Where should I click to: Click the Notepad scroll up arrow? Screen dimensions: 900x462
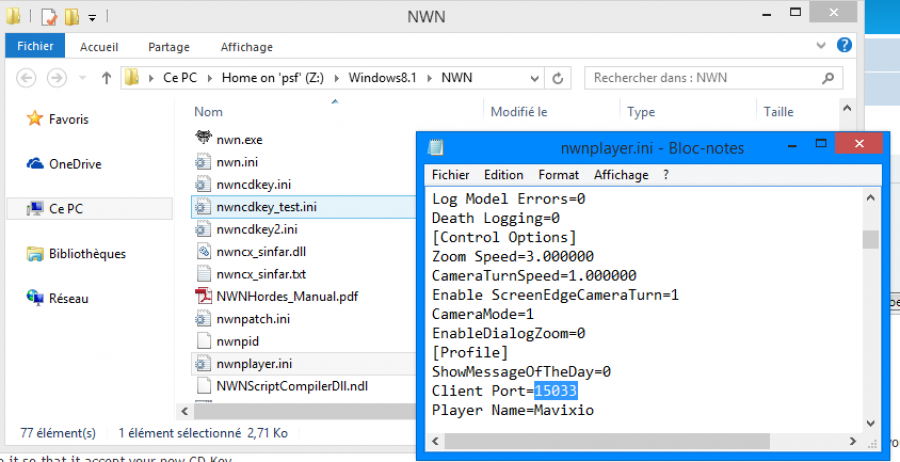click(x=870, y=198)
